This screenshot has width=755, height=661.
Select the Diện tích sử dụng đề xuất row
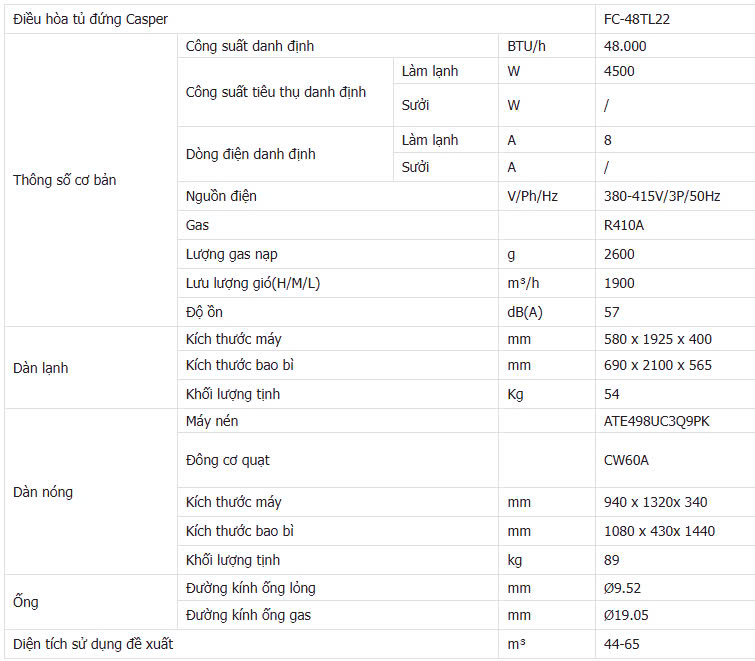tap(380, 644)
